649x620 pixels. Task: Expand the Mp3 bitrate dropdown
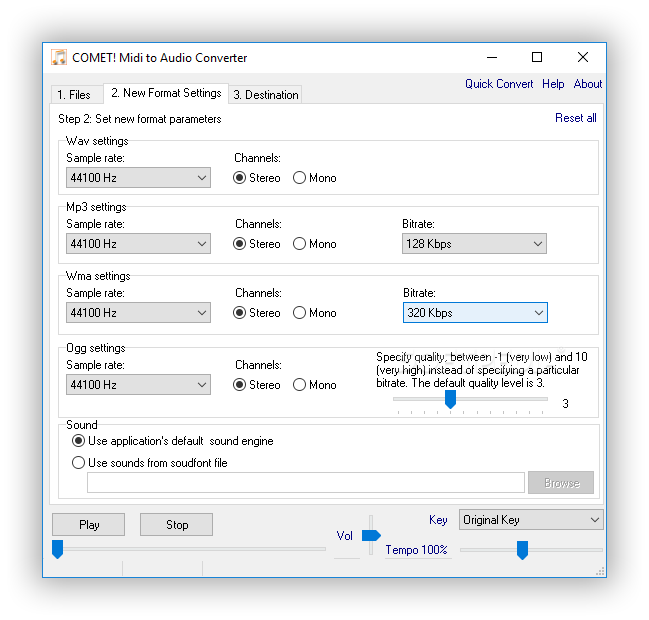pyautogui.click(x=474, y=244)
